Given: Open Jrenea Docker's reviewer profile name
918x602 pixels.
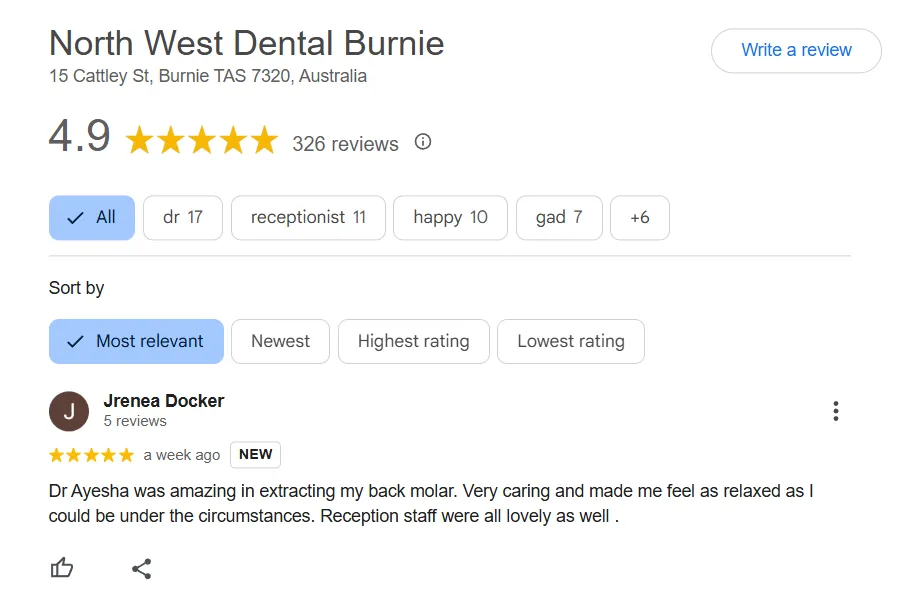Looking at the screenshot, I should (164, 401).
